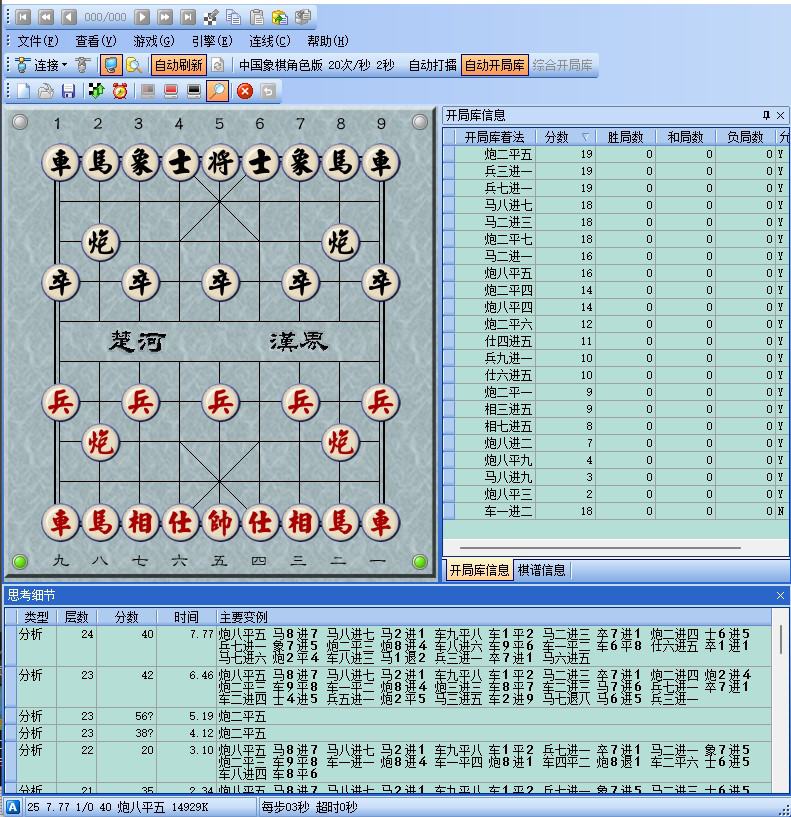Click the paste position clipboard icon
This screenshot has width=791, height=817.
(256, 17)
